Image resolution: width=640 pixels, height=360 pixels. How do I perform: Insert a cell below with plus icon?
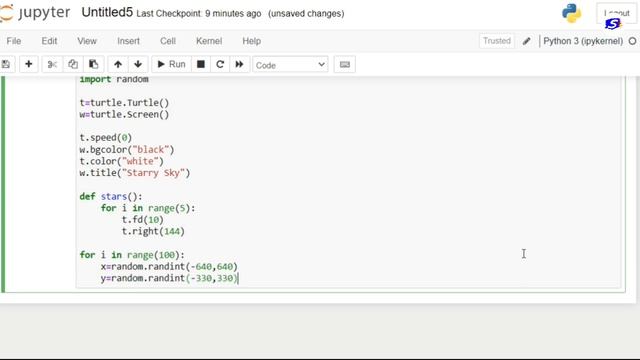[x=29, y=64]
